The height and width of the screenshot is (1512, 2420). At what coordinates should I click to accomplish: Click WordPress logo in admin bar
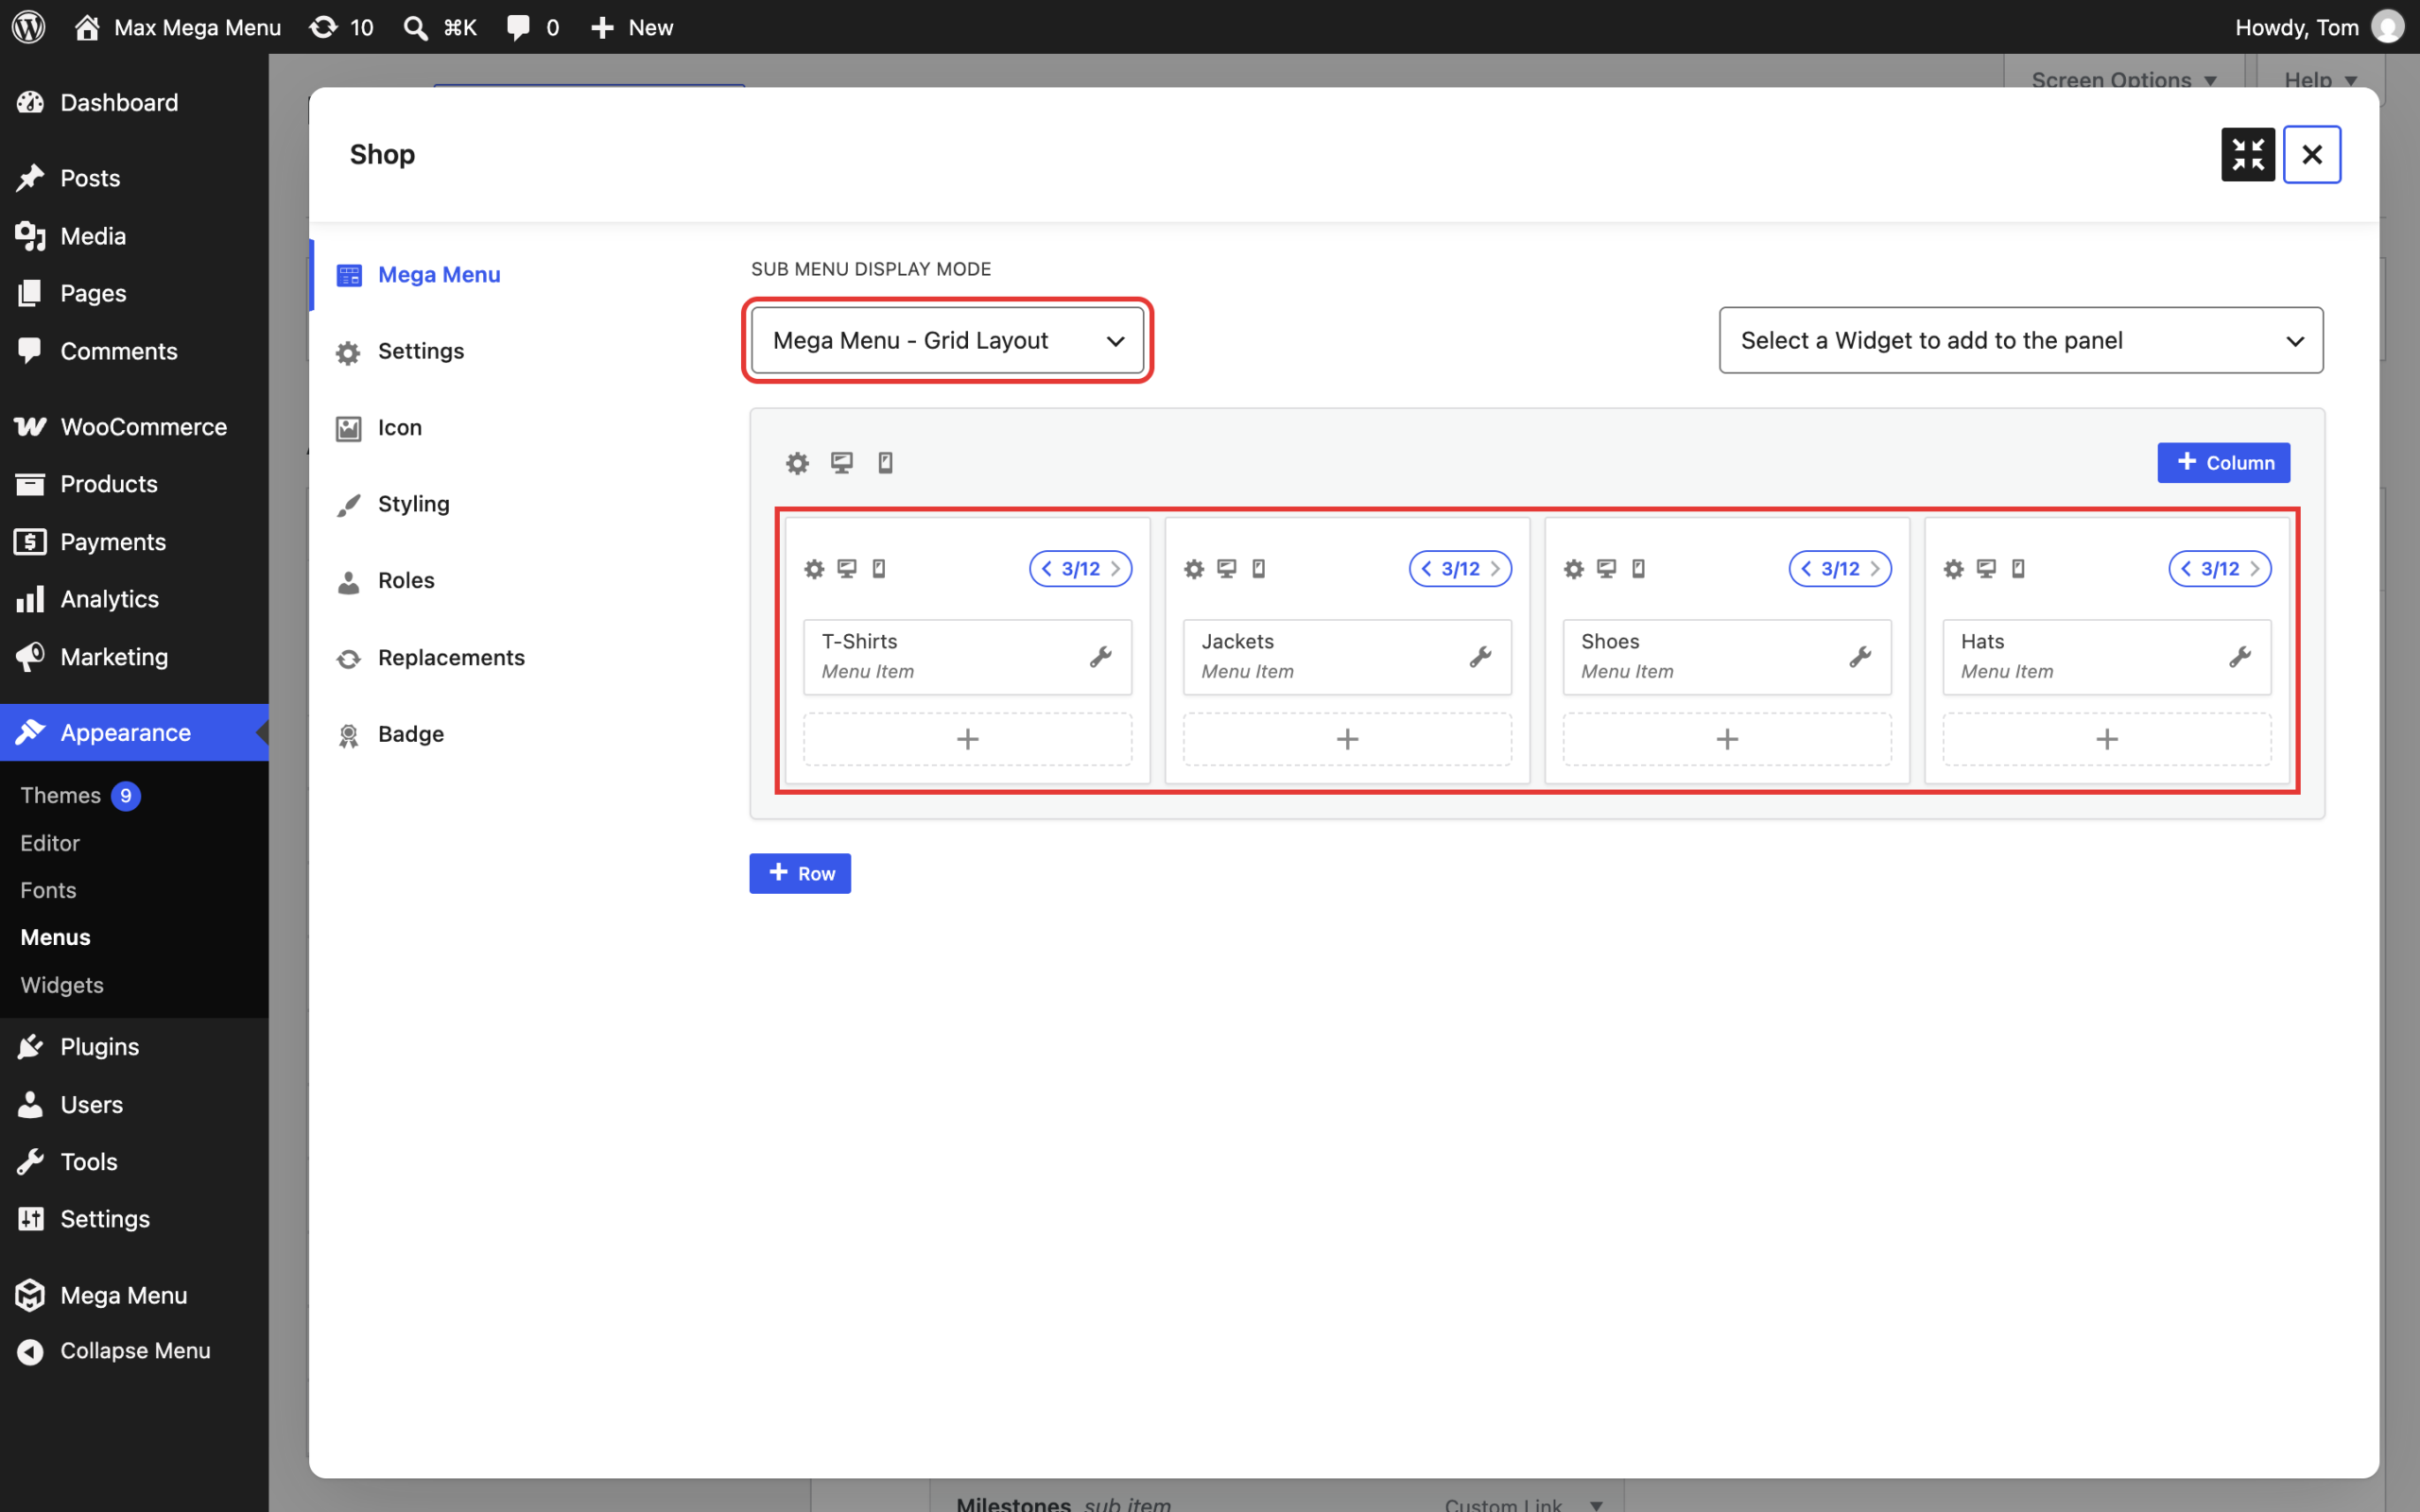point(29,27)
